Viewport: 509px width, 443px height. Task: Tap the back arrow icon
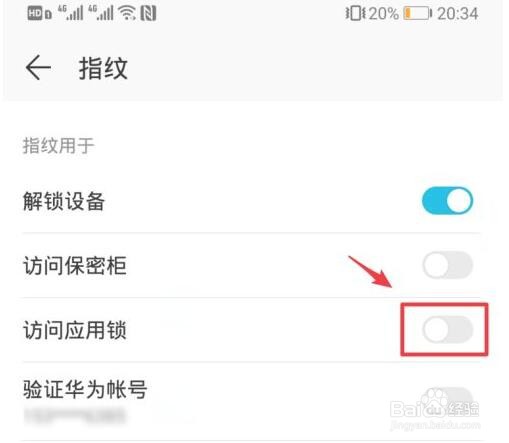pos(38,68)
